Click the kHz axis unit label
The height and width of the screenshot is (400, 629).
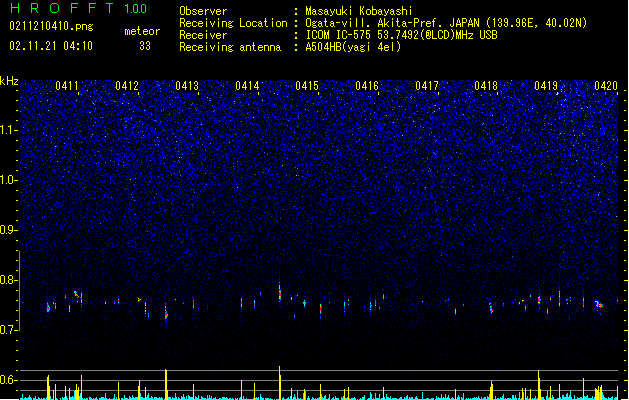(x=9, y=81)
